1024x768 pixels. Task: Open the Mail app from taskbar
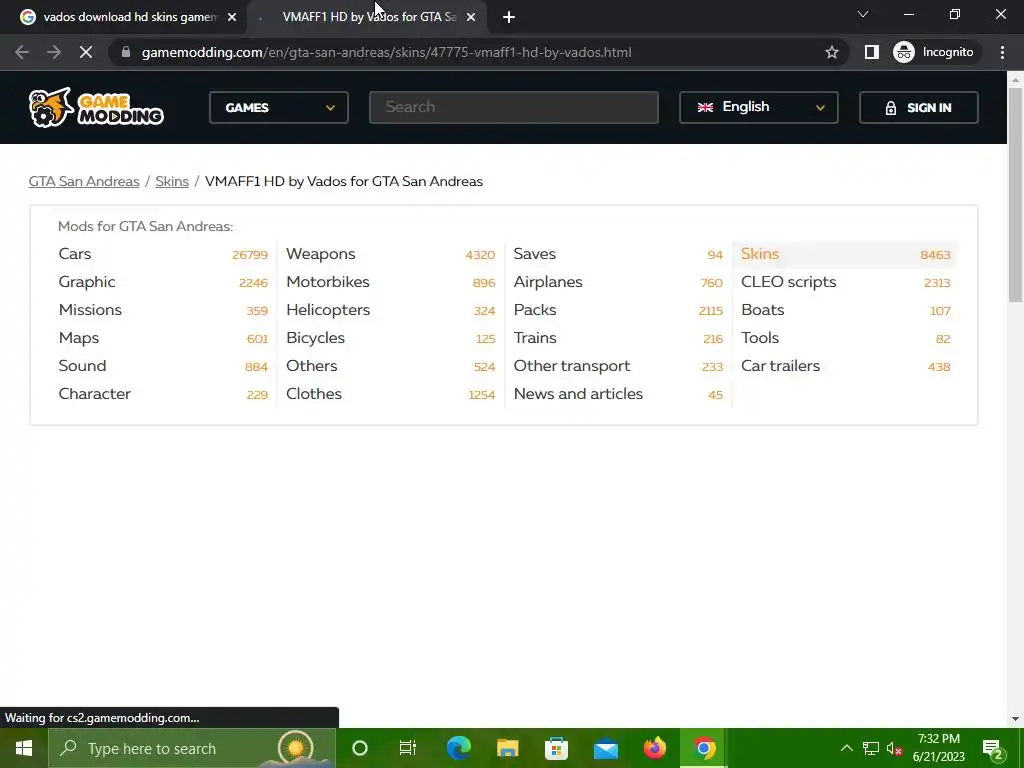605,748
